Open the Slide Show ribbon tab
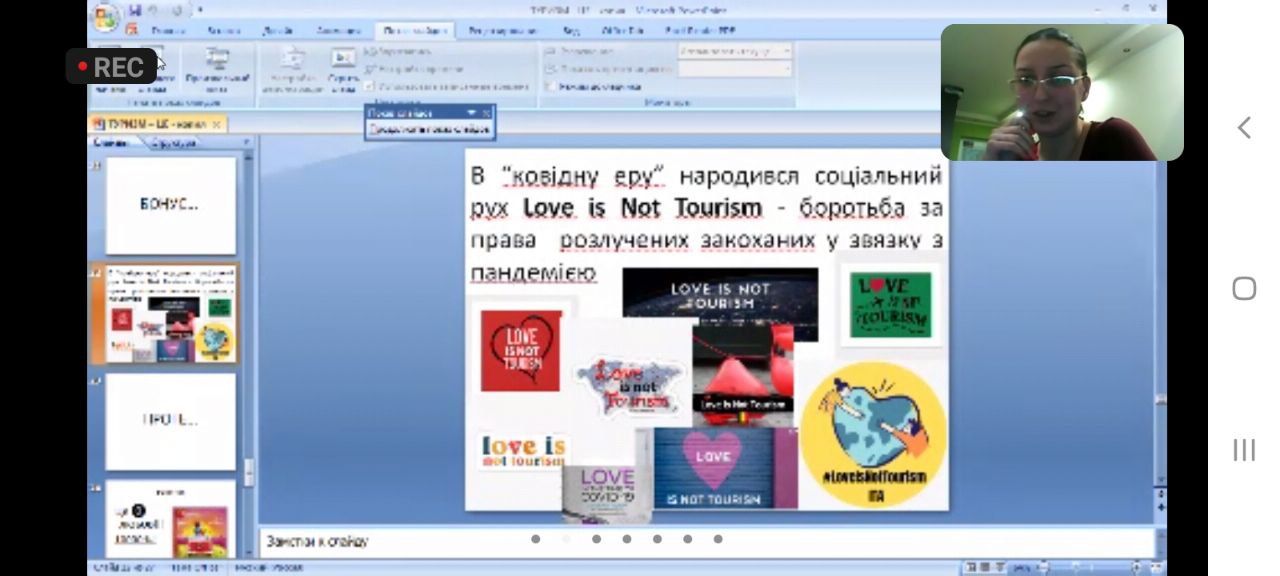This screenshot has width=1280, height=576. click(x=414, y=31)
